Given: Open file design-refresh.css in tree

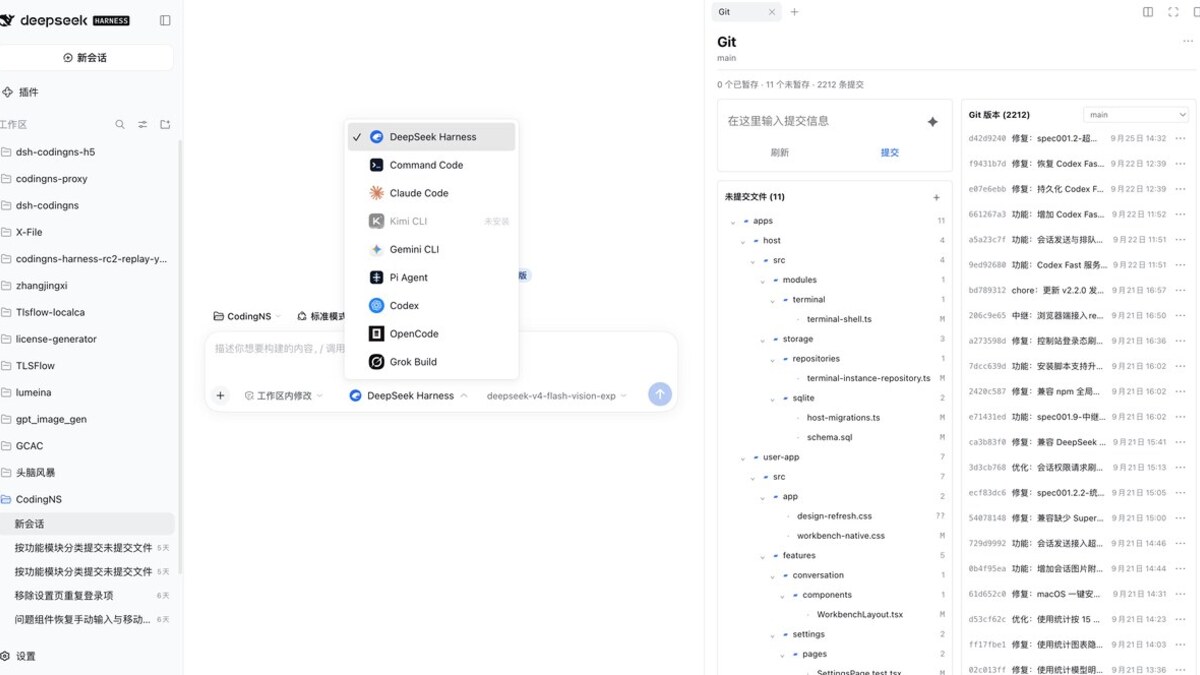Looking at the screenshot, I should tap(834, 517).
